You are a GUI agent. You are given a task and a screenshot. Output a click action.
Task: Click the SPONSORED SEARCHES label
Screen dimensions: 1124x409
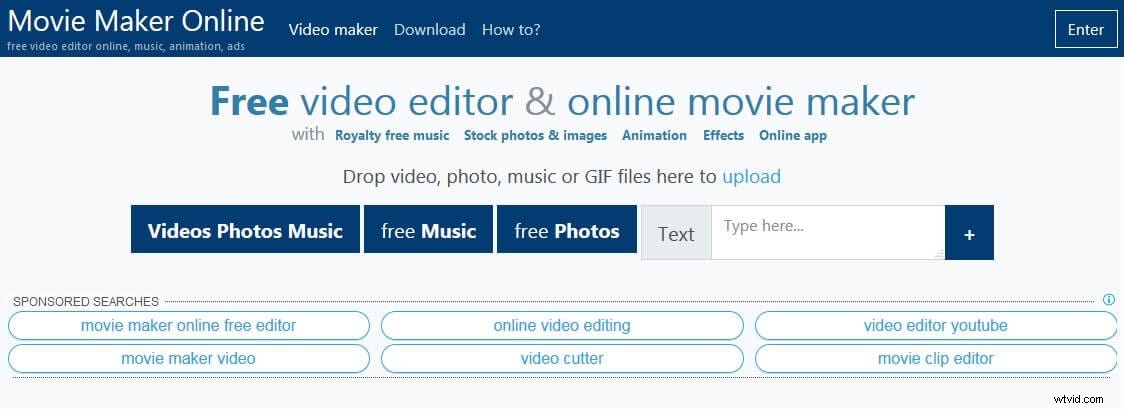point(86,302)
